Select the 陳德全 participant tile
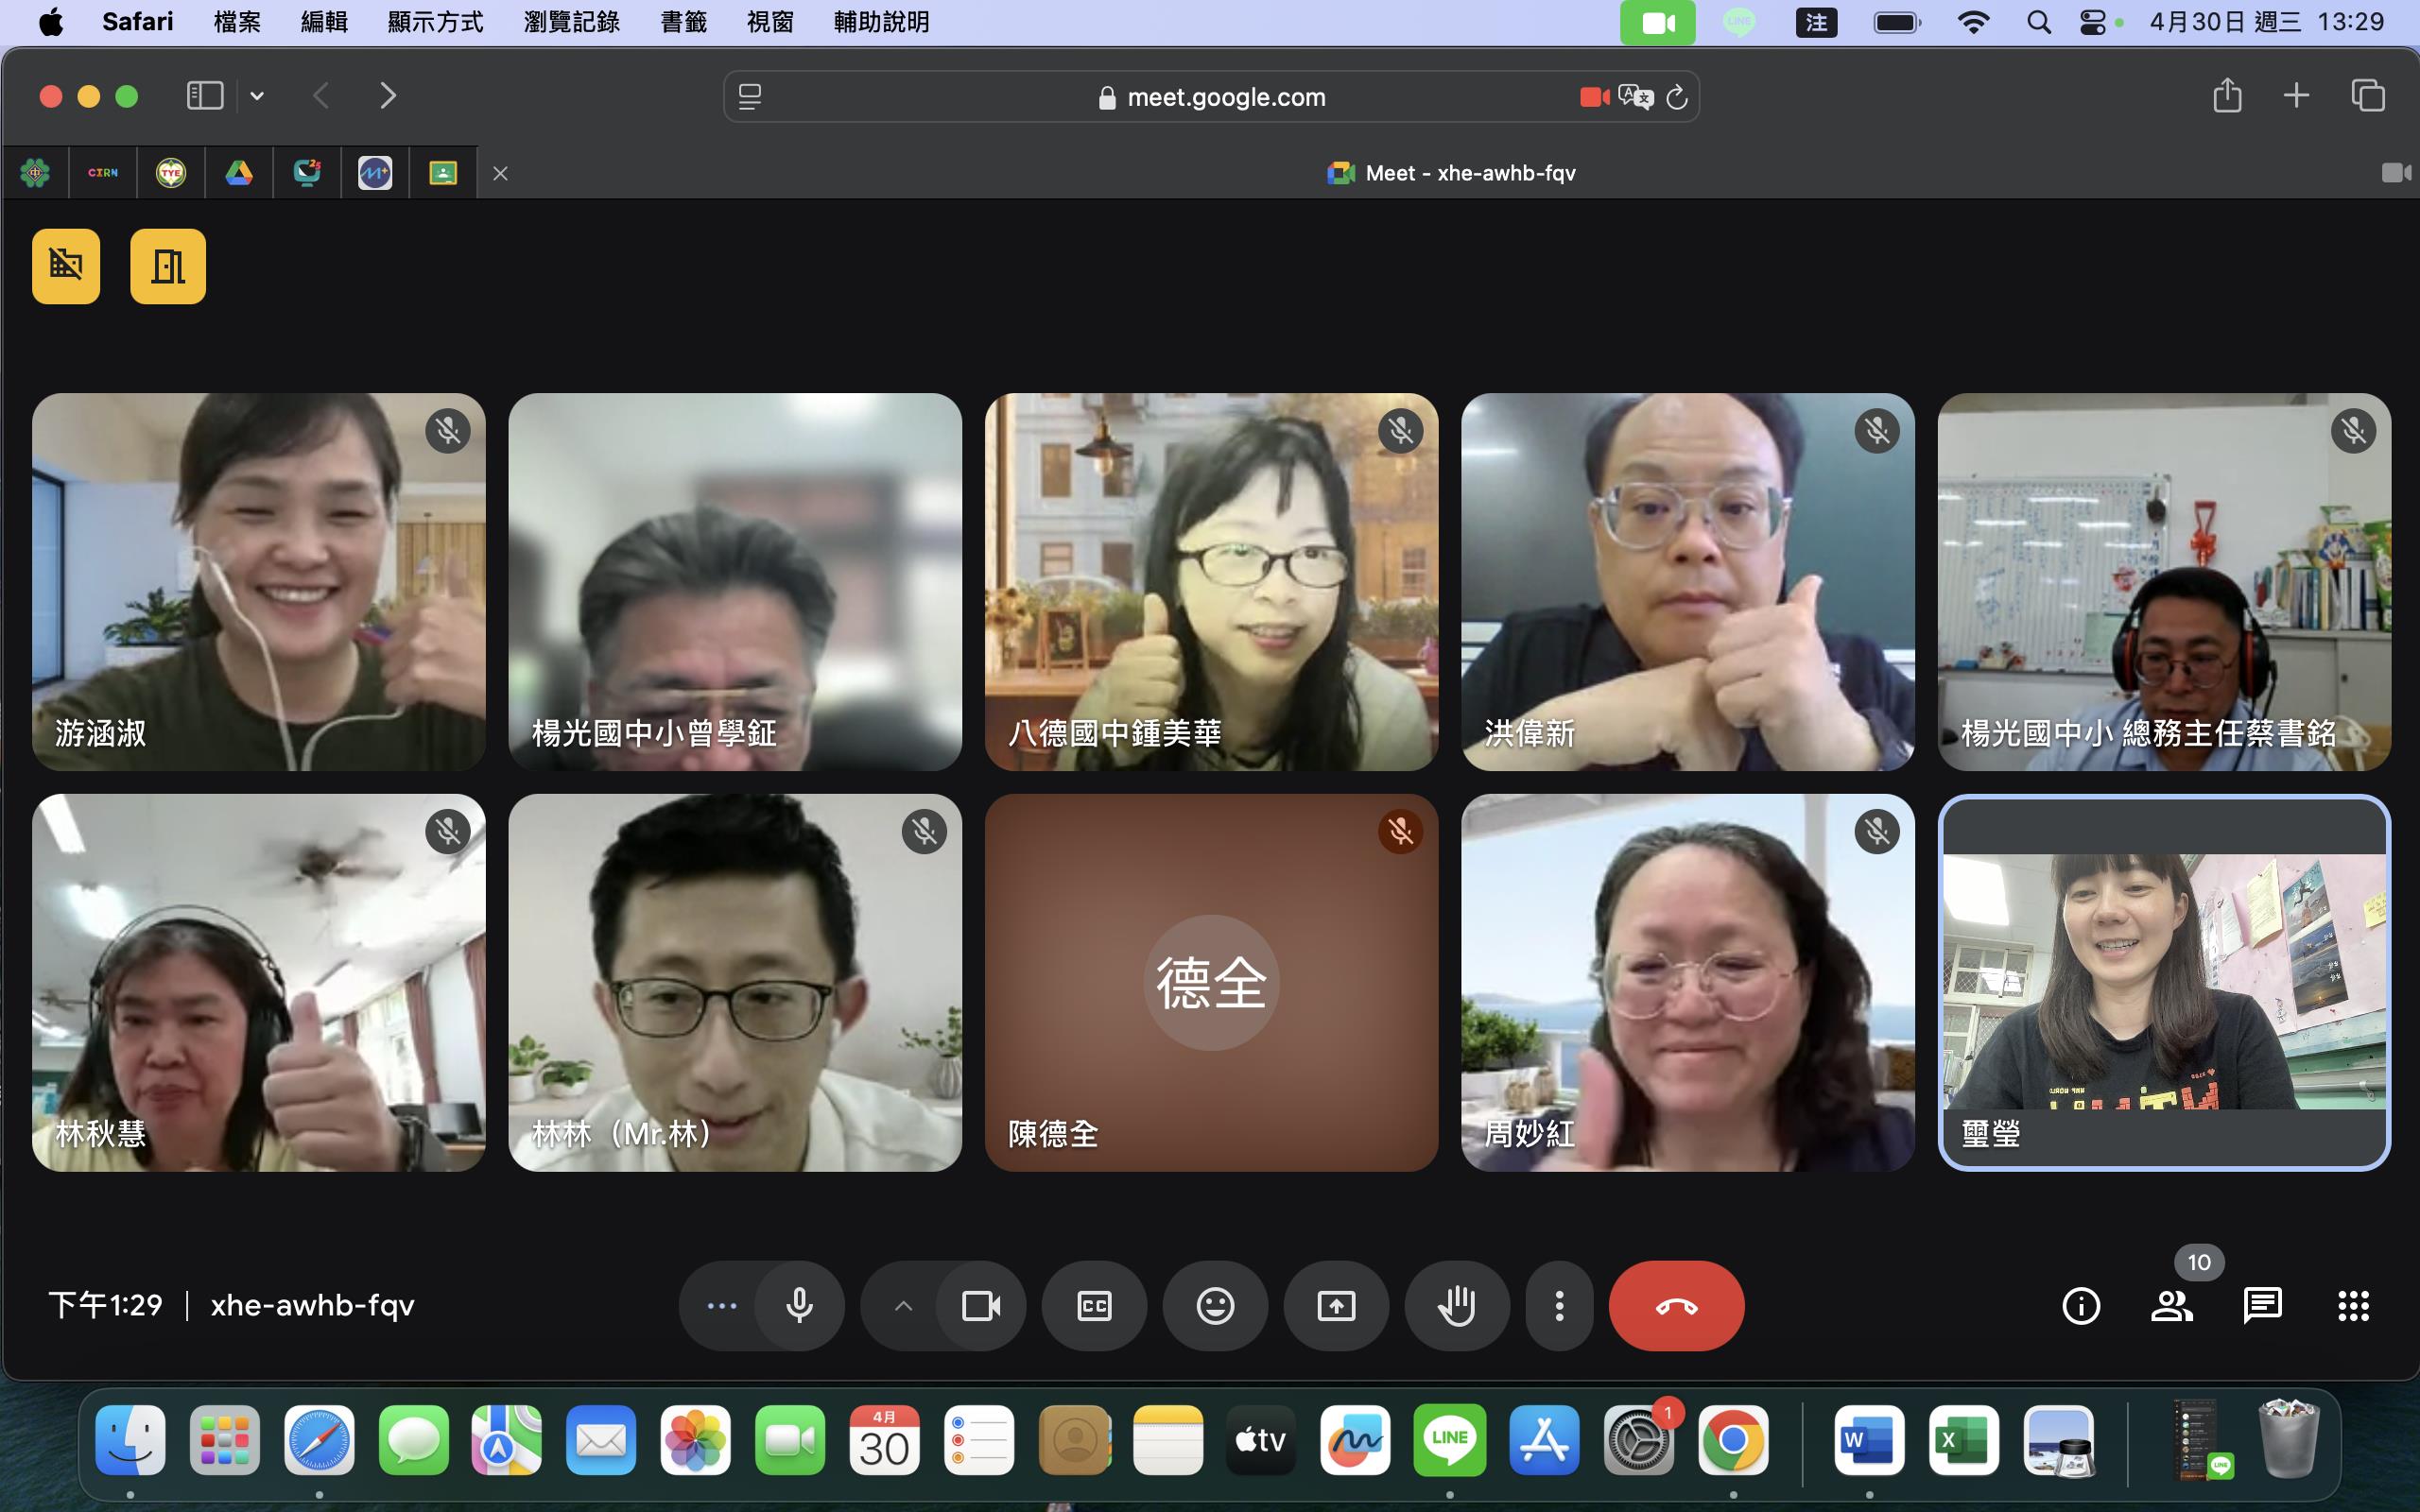2420x1512 pixels. pos(1211,982)
